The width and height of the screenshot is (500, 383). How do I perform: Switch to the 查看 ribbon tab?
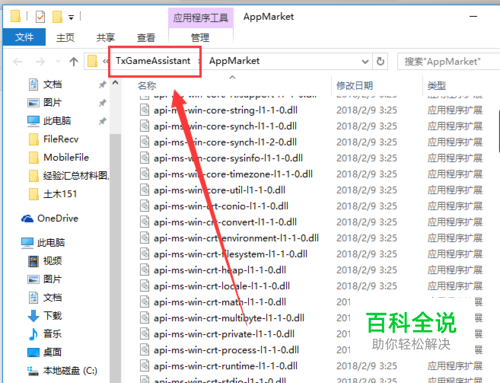(146, 37)
